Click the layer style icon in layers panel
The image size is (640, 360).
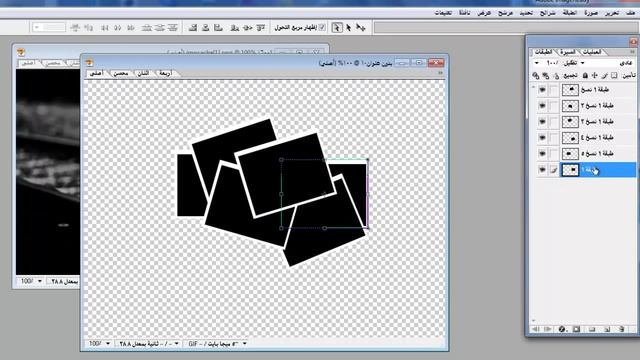coord(562,329)
